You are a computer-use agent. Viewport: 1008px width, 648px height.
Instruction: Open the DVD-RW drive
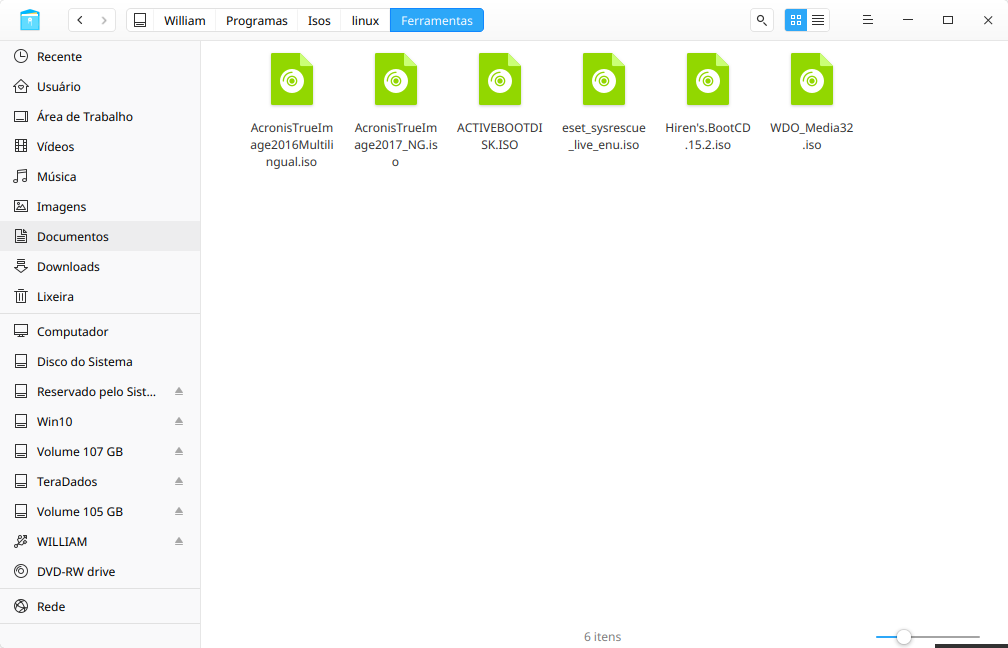point(100,572)
